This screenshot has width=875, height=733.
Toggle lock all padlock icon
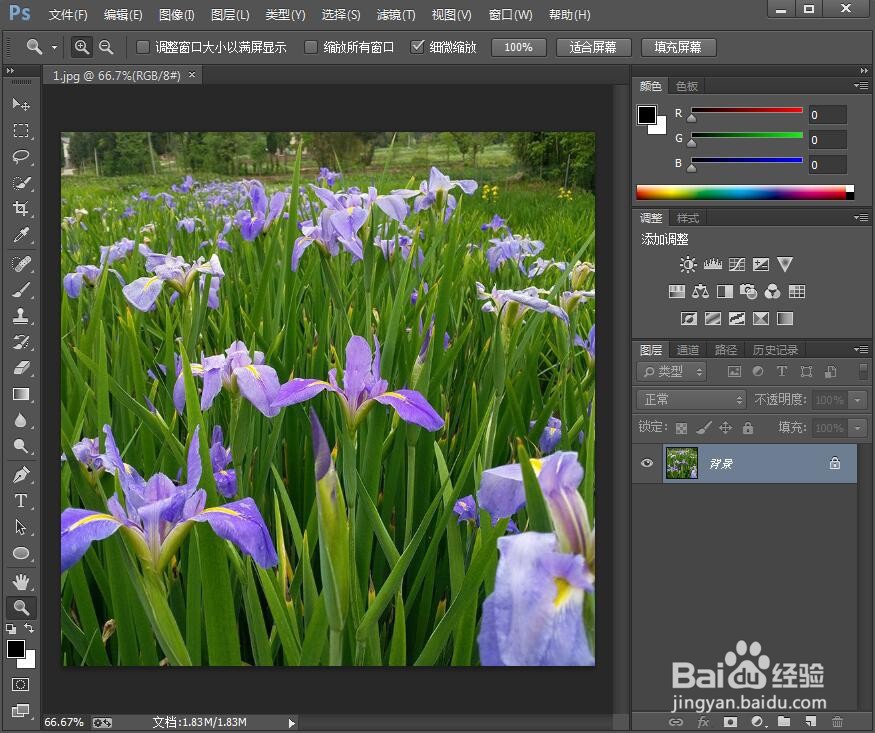[748, 428]
